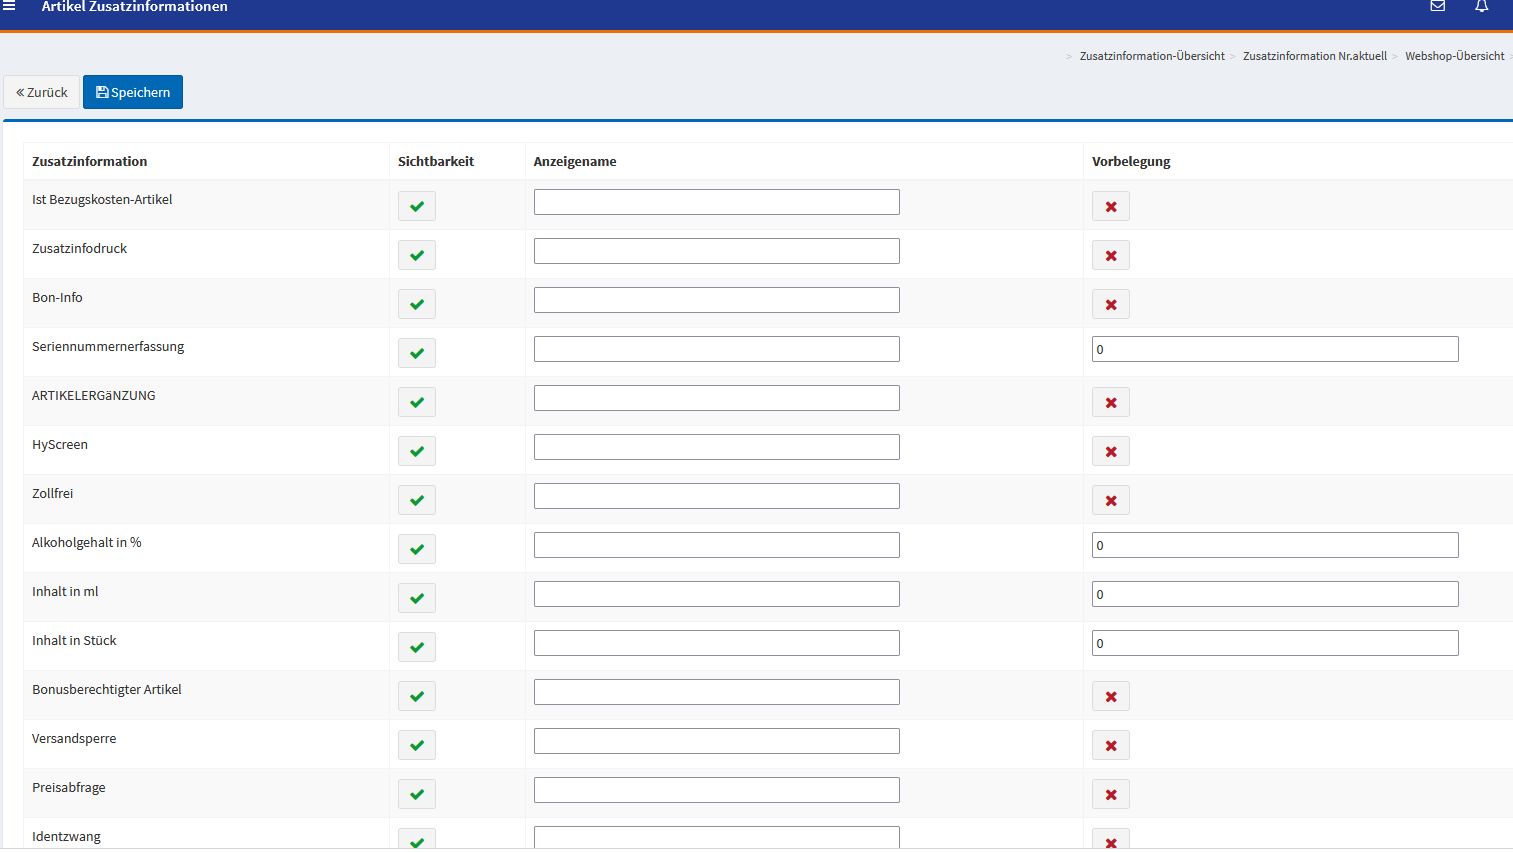The width and height of the screenshot is (1513, 853).
Task: Select Zusatzinformation Nr.aktuell breadcrumb
Action: 1314,56
